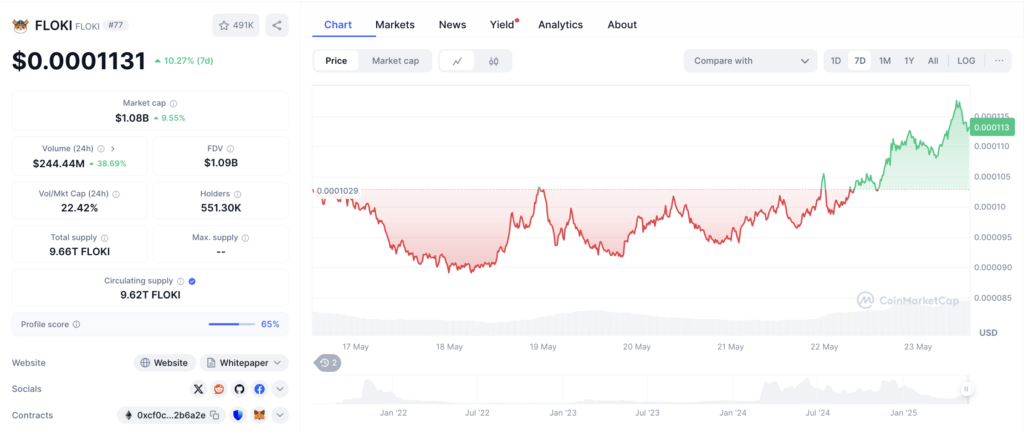Click the Total supply info icon

point(104,238)
